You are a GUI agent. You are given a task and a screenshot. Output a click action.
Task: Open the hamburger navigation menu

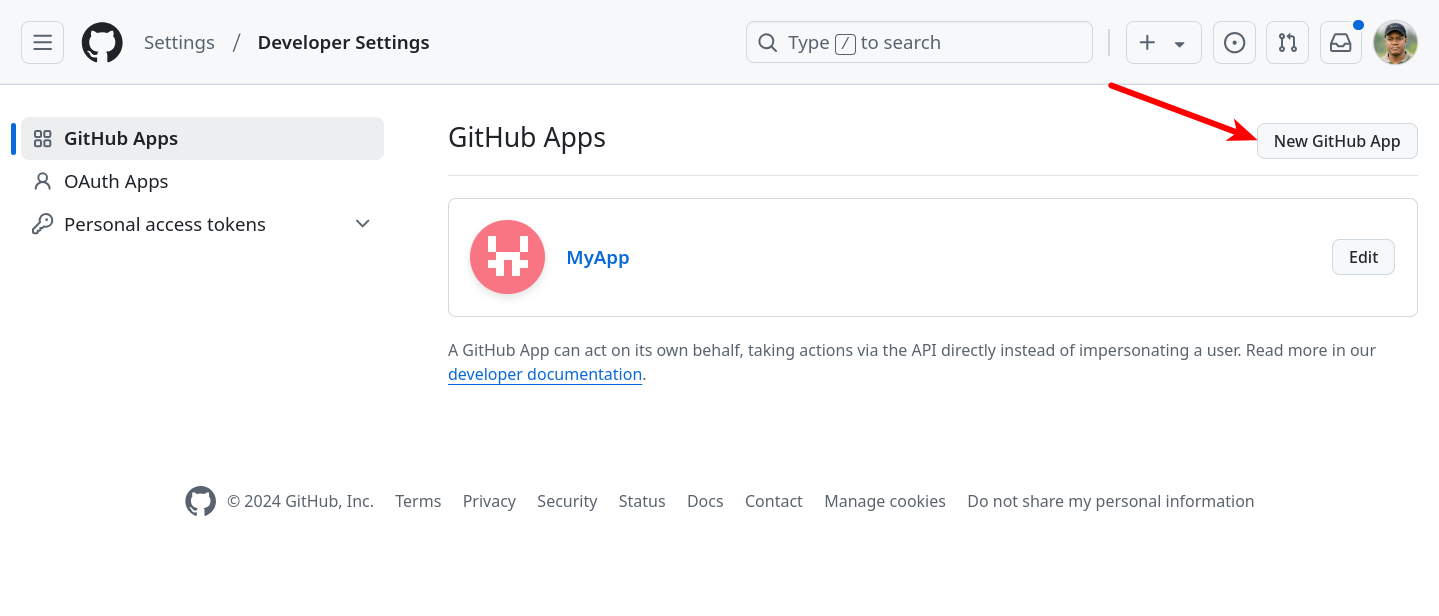[x=42, y=43]
